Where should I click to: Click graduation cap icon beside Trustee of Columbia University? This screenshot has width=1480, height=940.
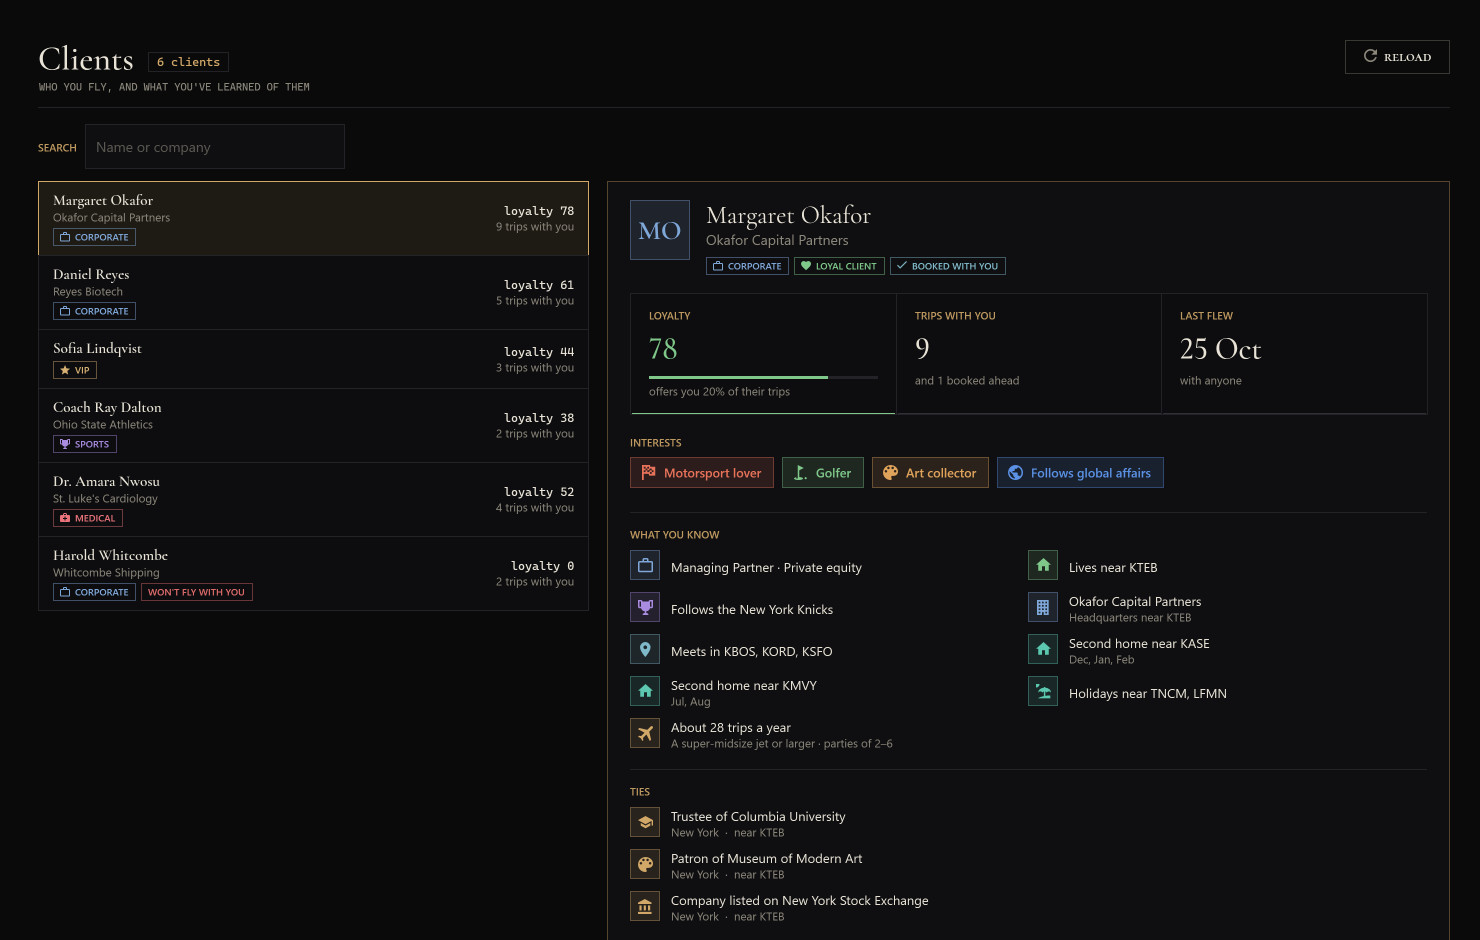coord(645,823)
